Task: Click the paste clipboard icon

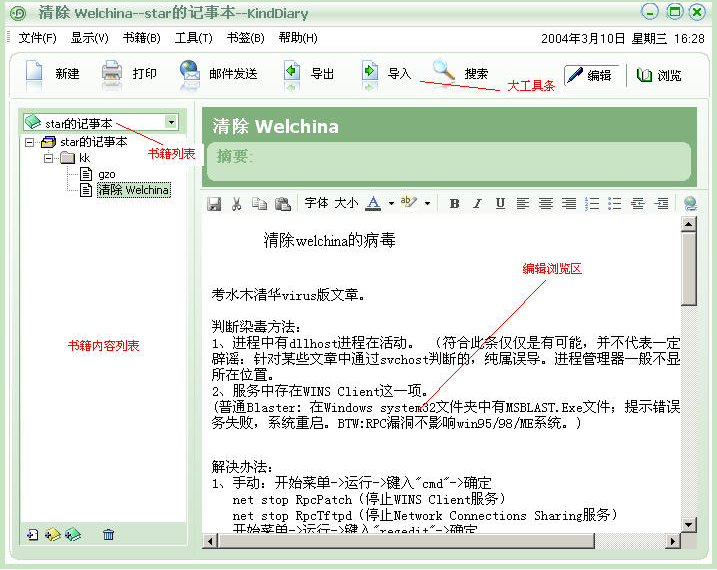Action: (283, 204)
